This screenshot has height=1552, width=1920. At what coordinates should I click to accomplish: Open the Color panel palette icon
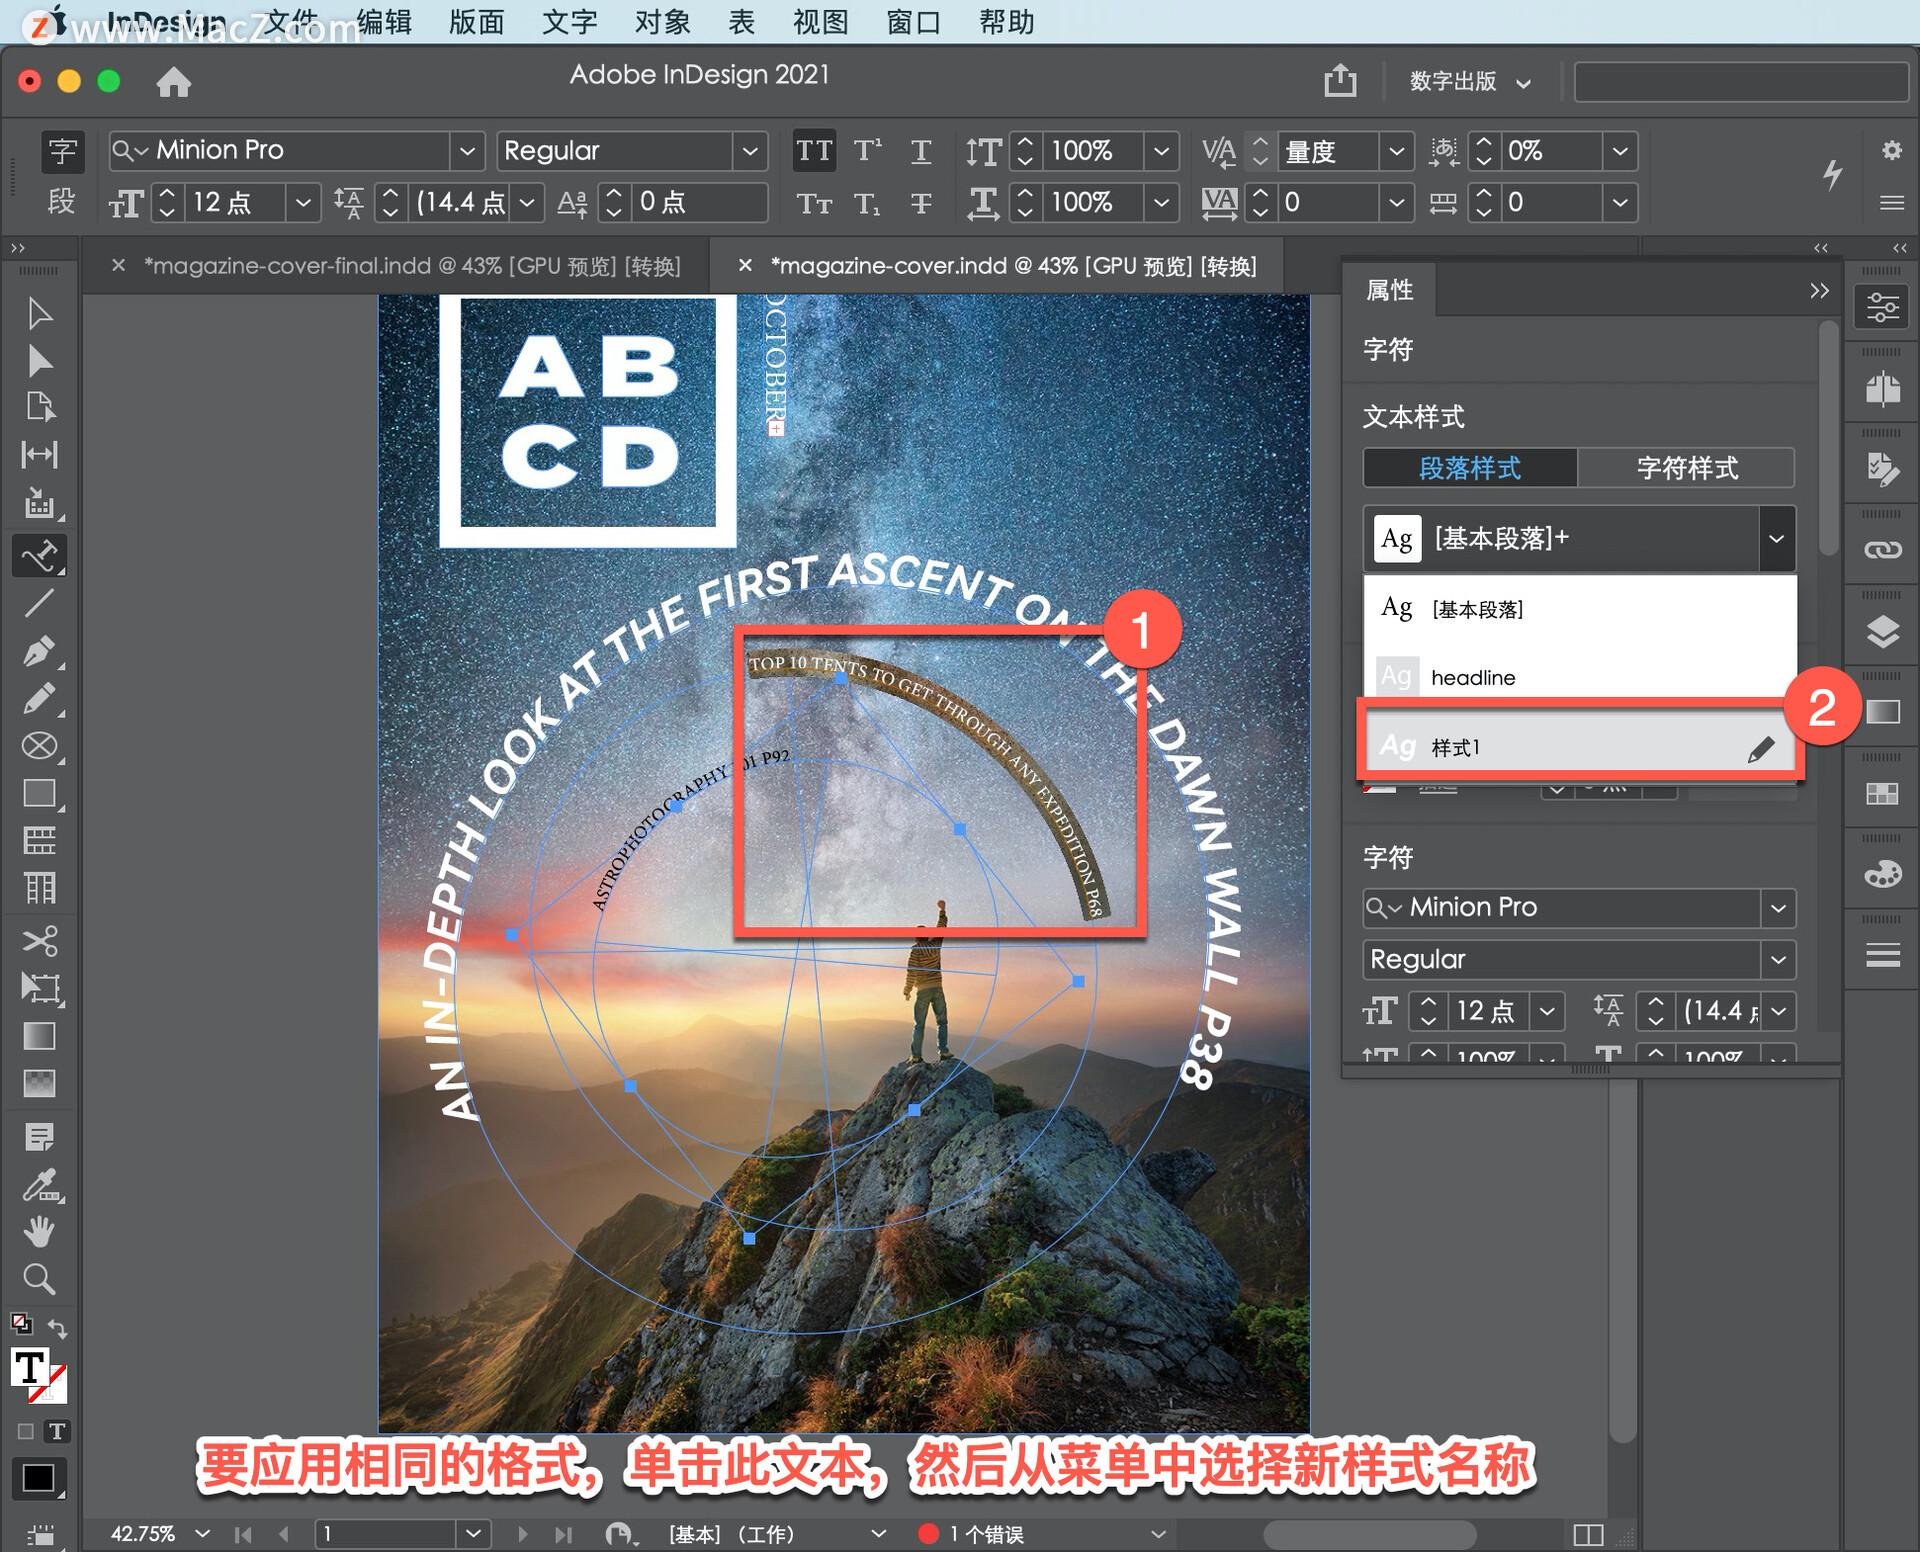(x=1882, y=873)
